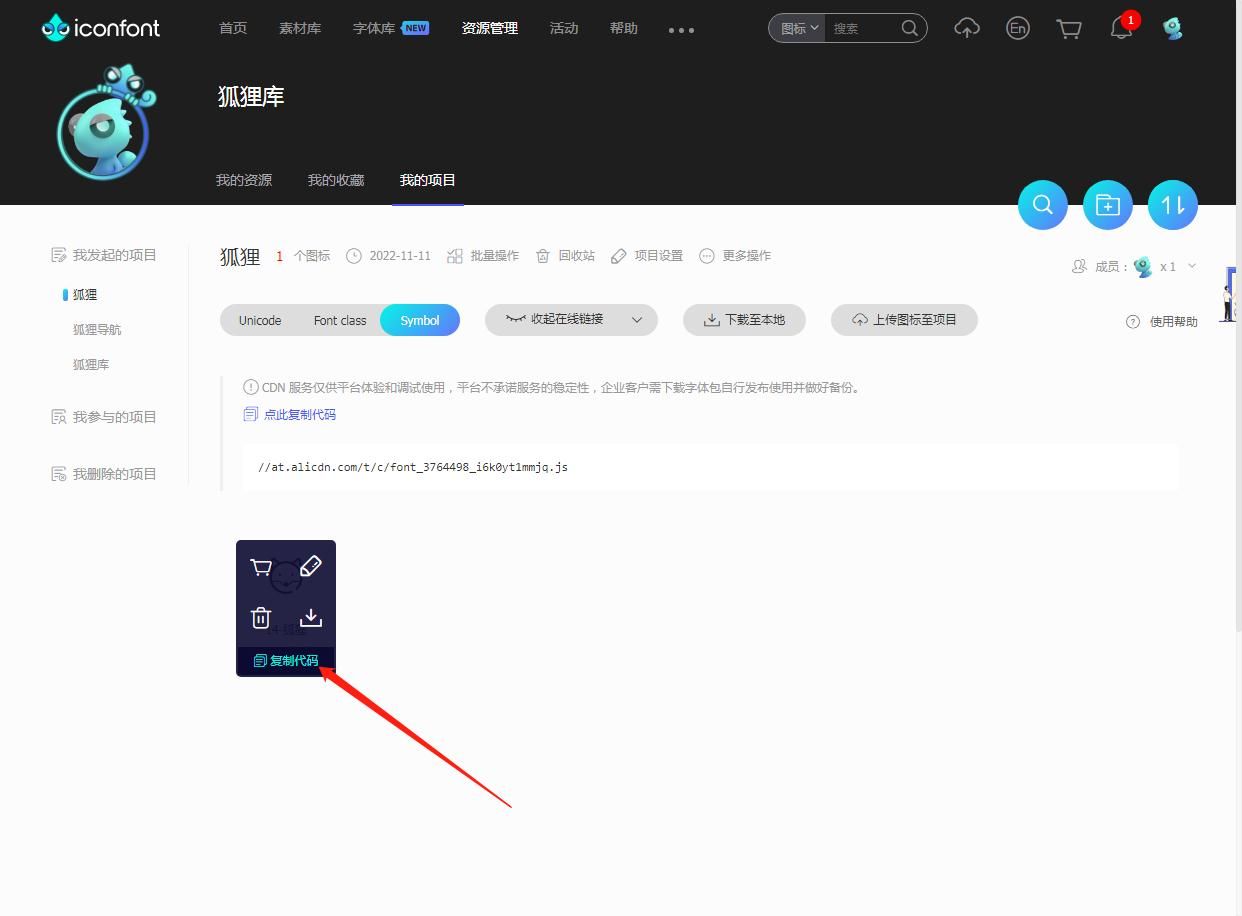Click the edit pencil icon on icon card
The height and width of the screenshot is (916, 1242).
(x=311, y=567)
